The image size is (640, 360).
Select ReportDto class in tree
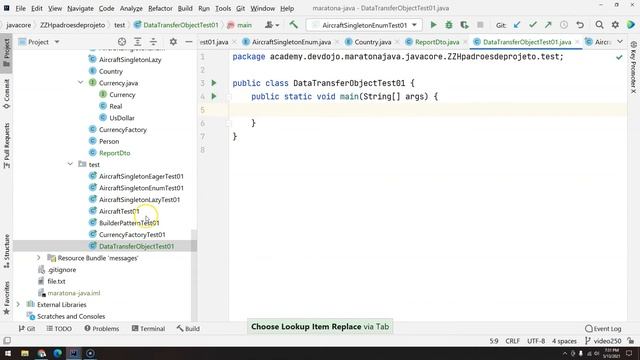pyautogui.click(x=114, y=153)
